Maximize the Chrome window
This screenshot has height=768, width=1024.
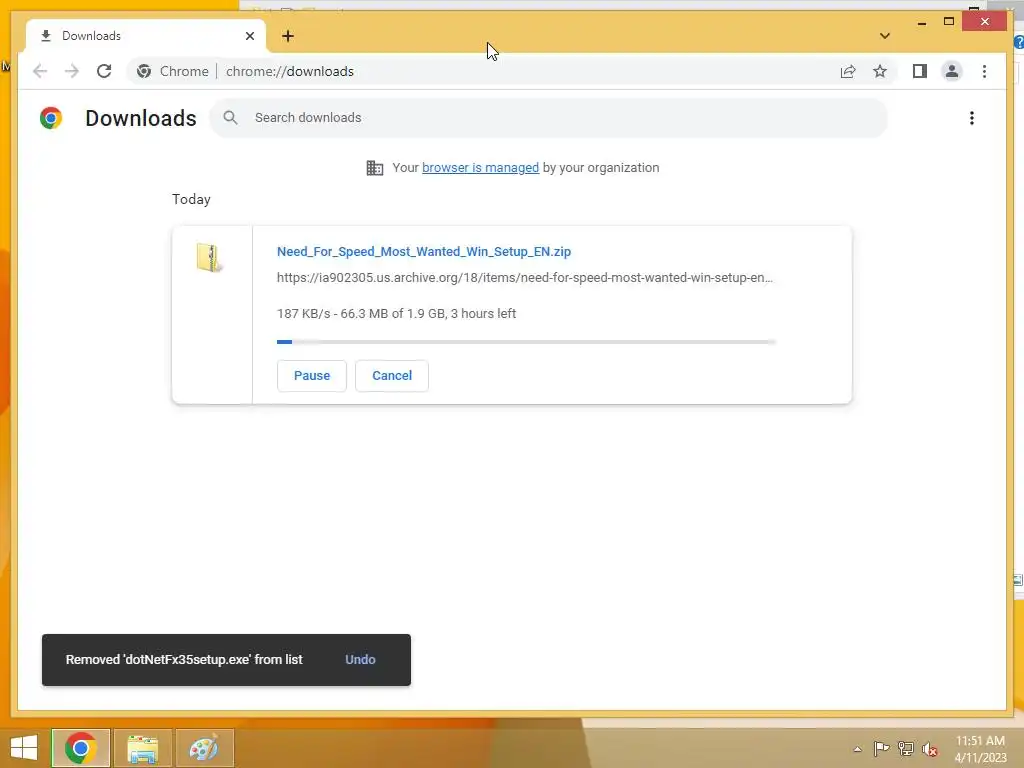(x=949, y=22)
